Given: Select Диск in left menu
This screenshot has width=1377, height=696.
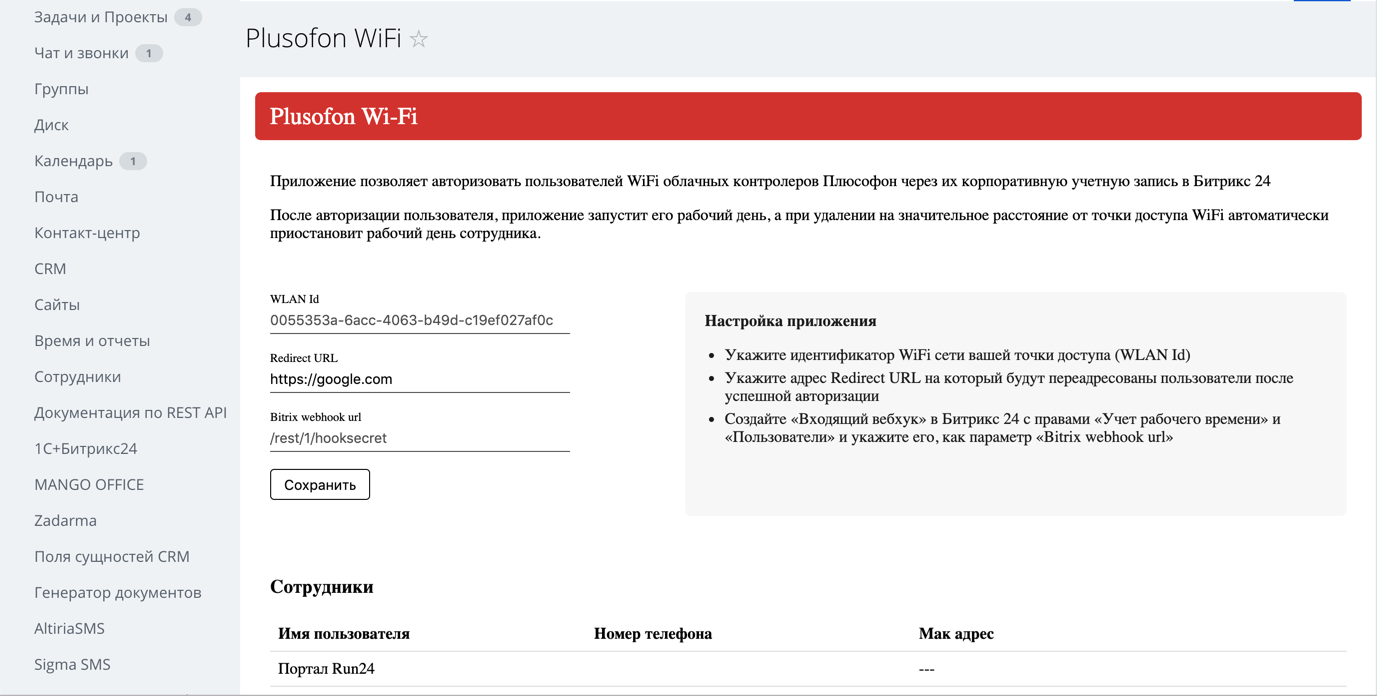Looking at the screenshot, I should pos(51,125).
